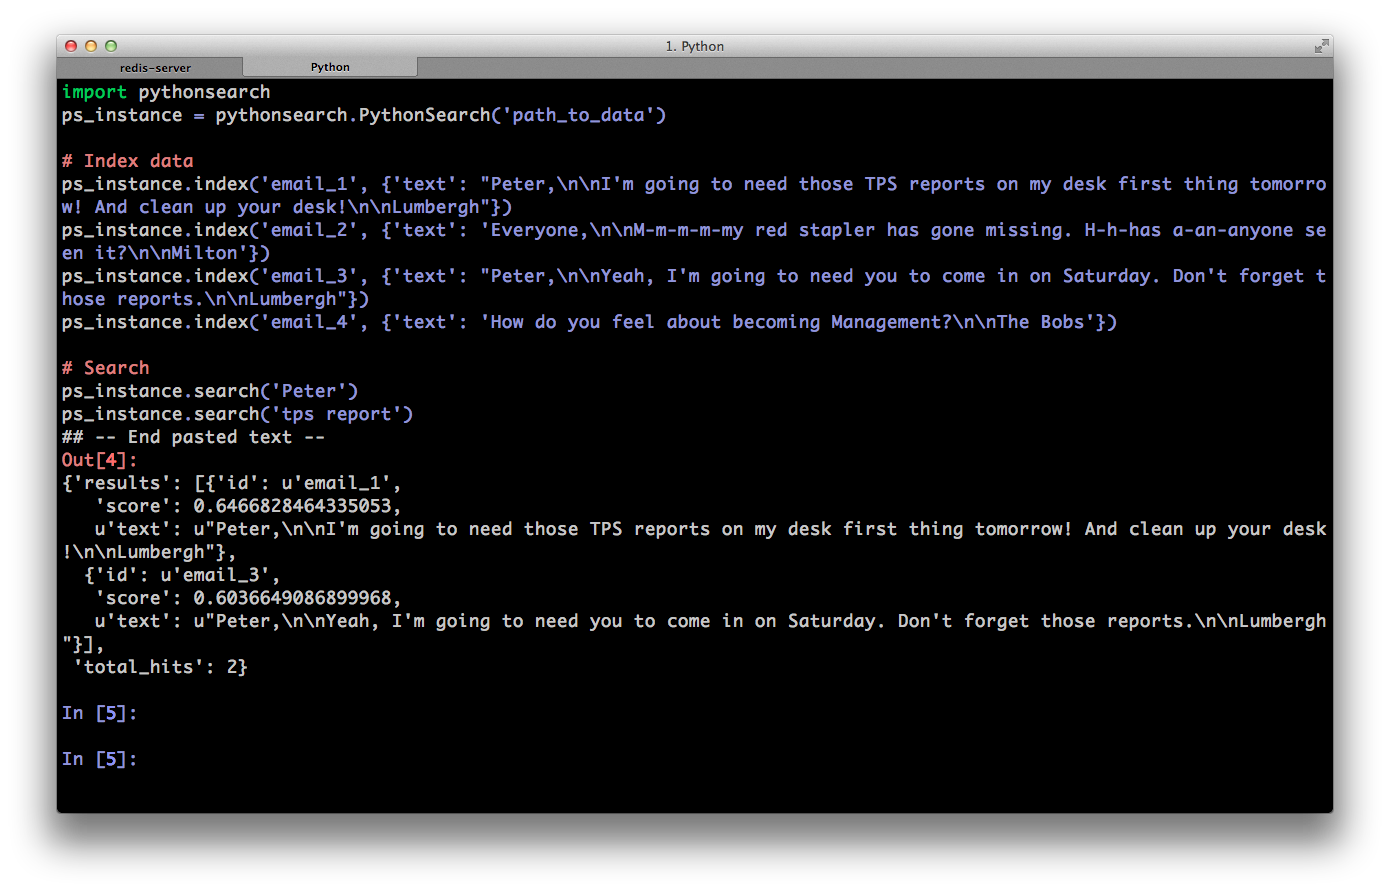Click 'The Bobs' text in email_4 line

tap(1041, 322)
